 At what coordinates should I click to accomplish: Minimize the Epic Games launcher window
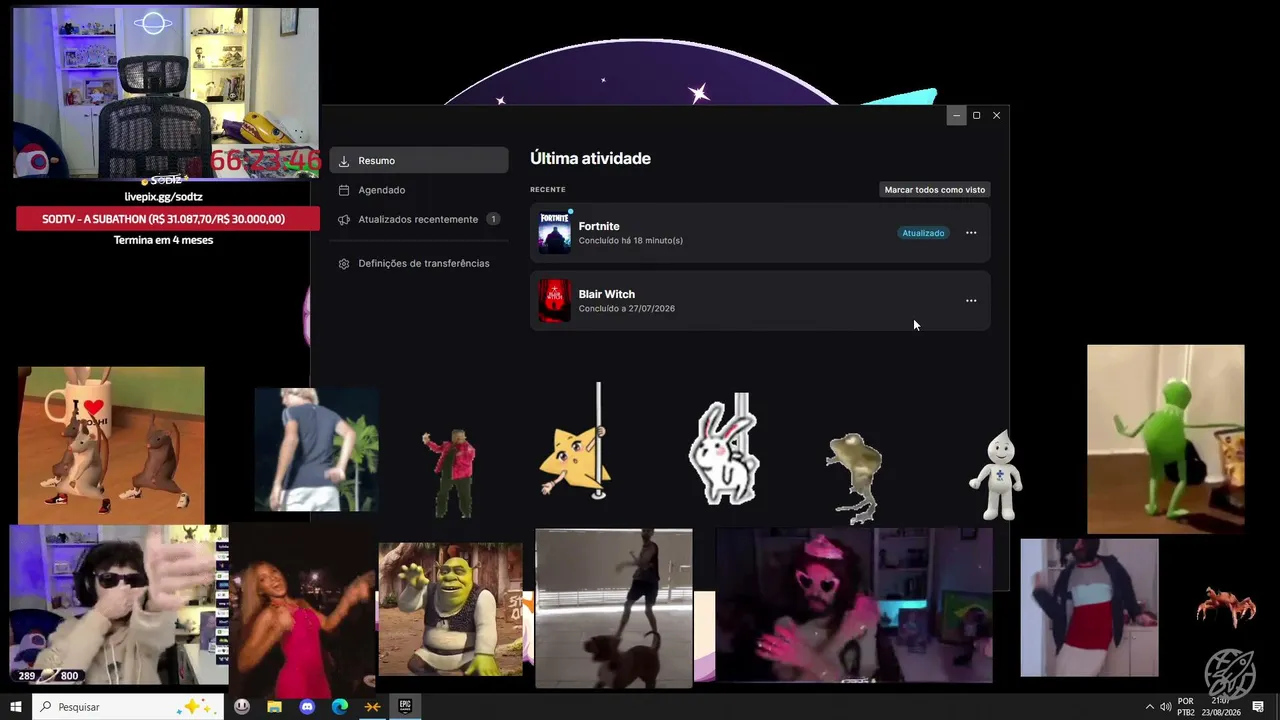click(956, 115)
